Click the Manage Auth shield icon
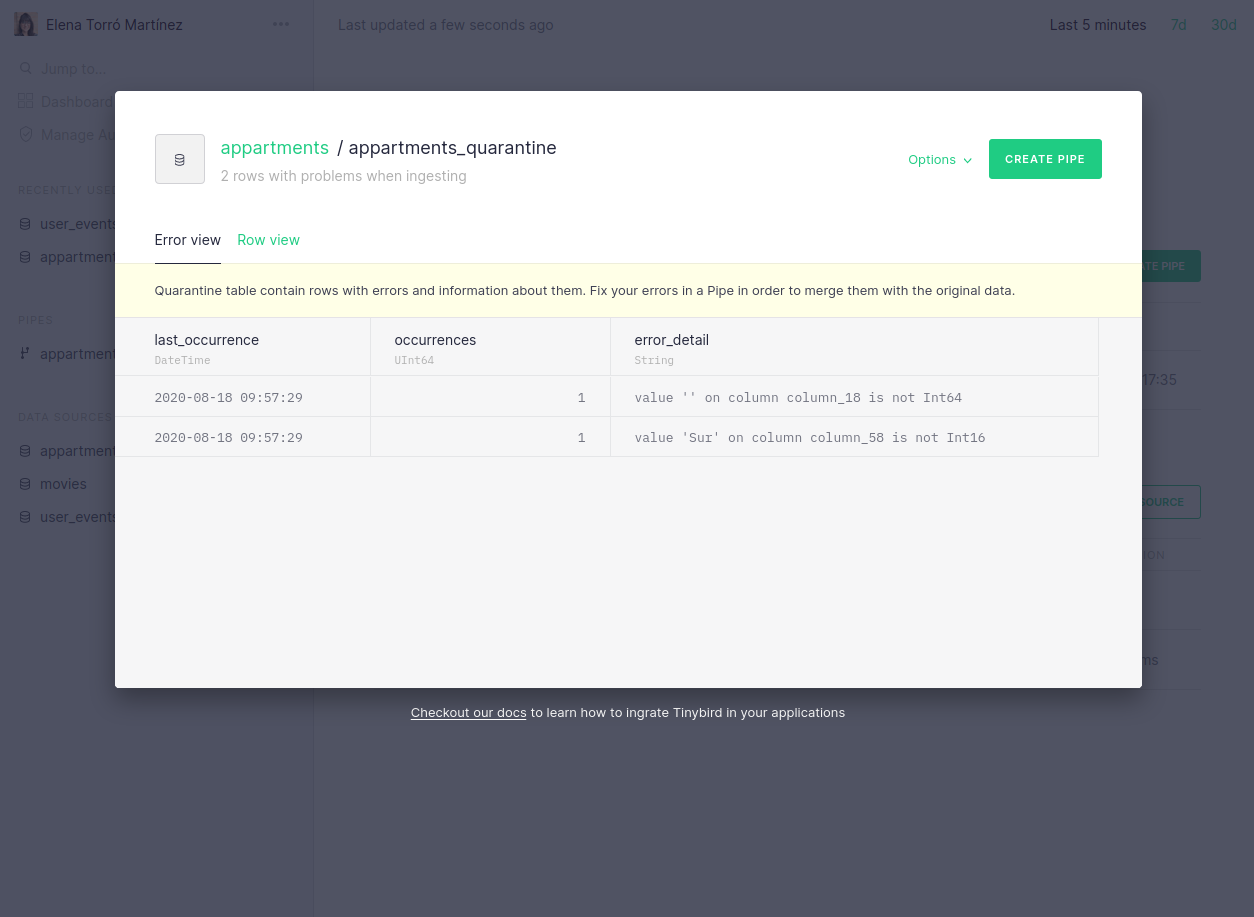 click(x=26, y=135)
